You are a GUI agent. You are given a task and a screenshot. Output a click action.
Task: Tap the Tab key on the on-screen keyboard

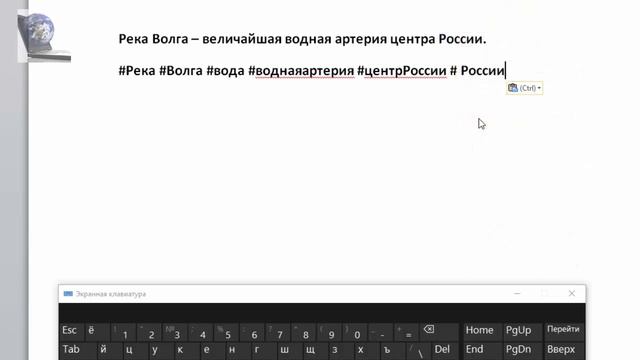tap(78, 351)
